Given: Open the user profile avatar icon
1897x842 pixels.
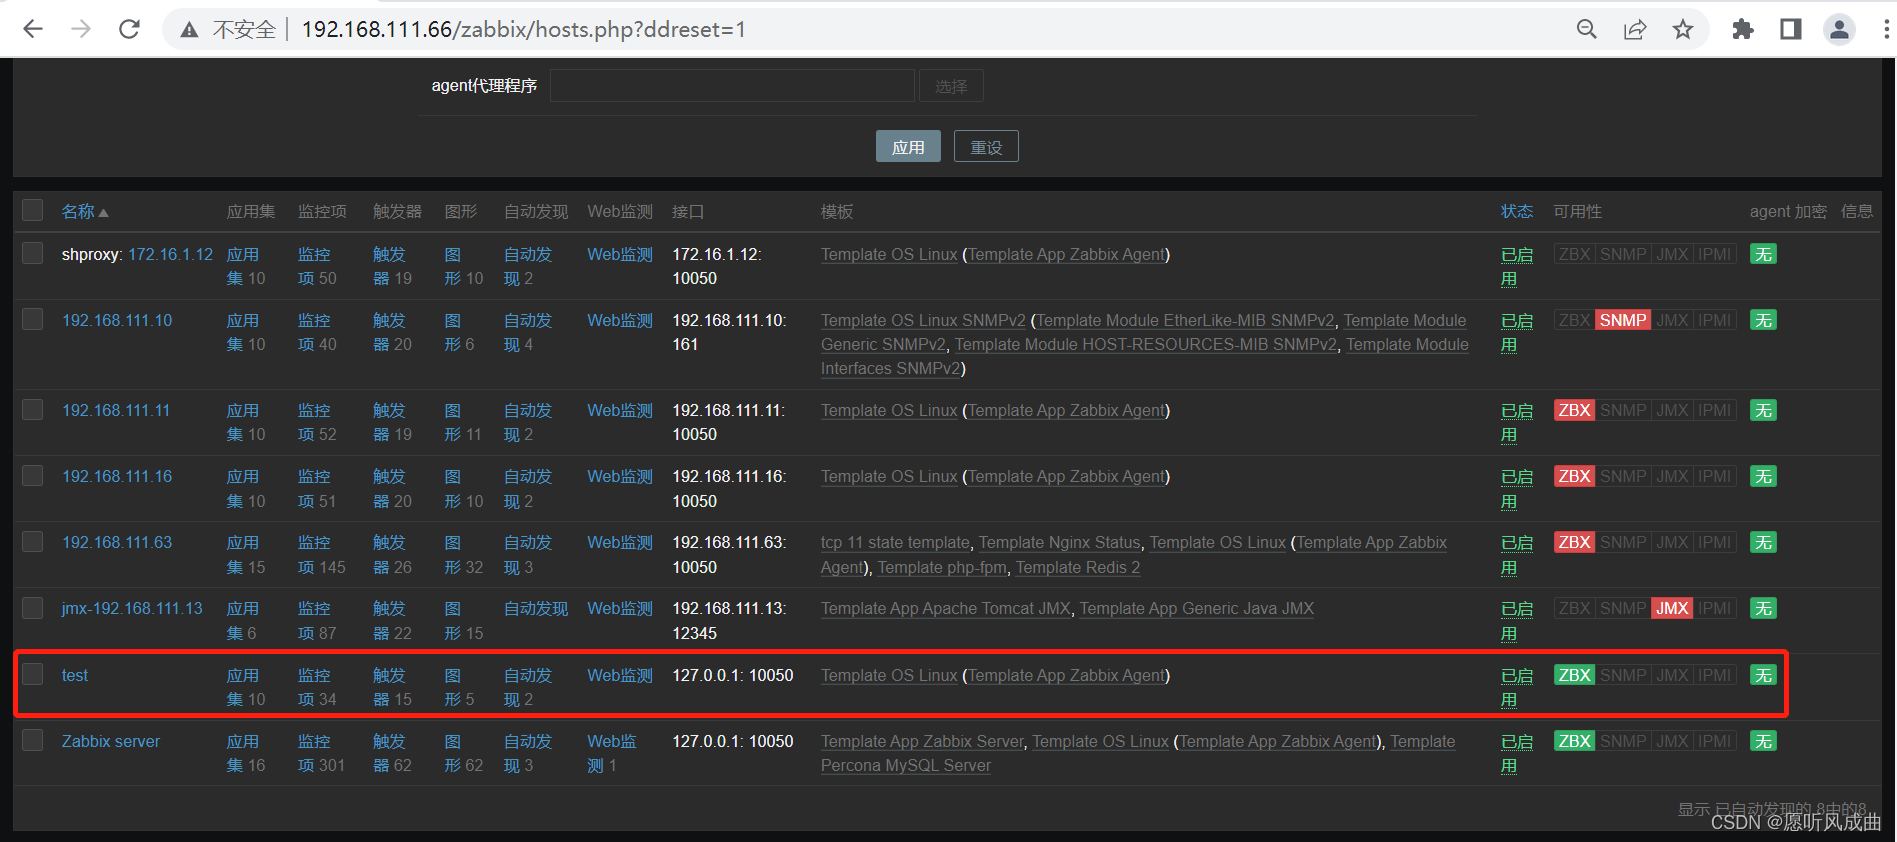Looking at the screenshot, I should point(1839,29).
